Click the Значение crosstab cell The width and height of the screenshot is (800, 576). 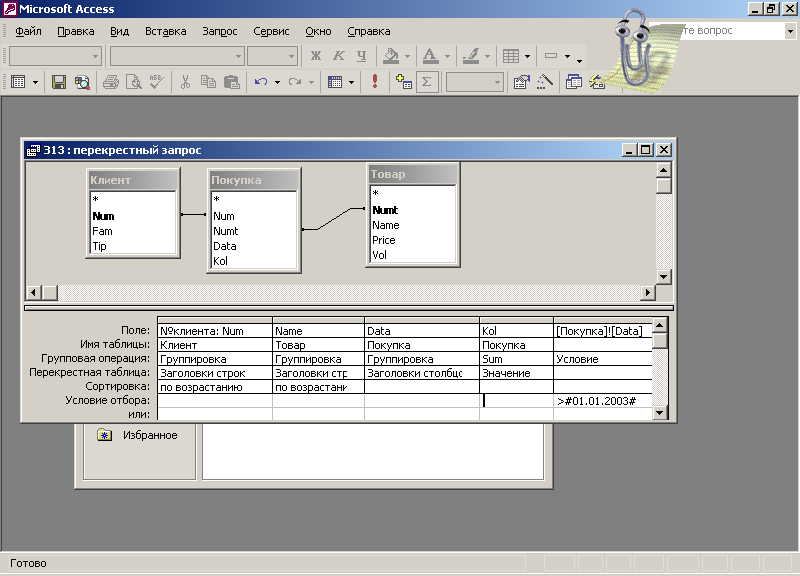[x=516, y=373]
